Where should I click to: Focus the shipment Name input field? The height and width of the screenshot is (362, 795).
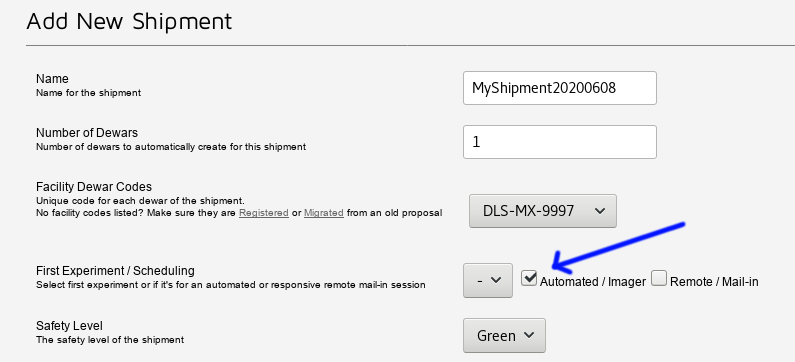tap(560, 88)
